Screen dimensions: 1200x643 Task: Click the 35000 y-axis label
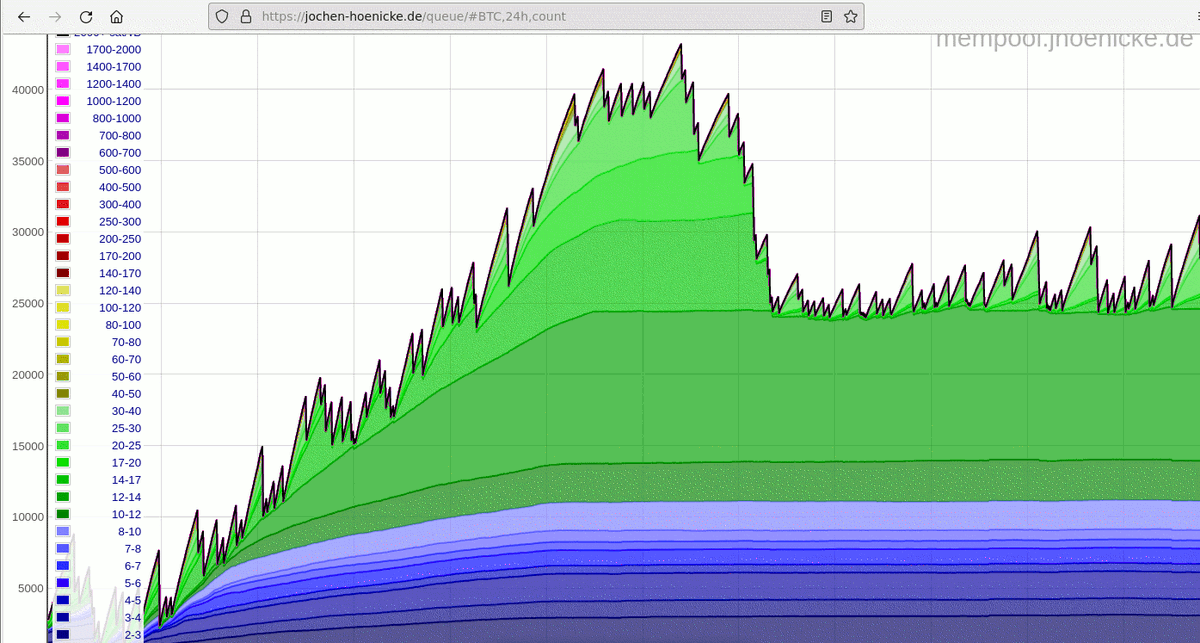[28, 160]
